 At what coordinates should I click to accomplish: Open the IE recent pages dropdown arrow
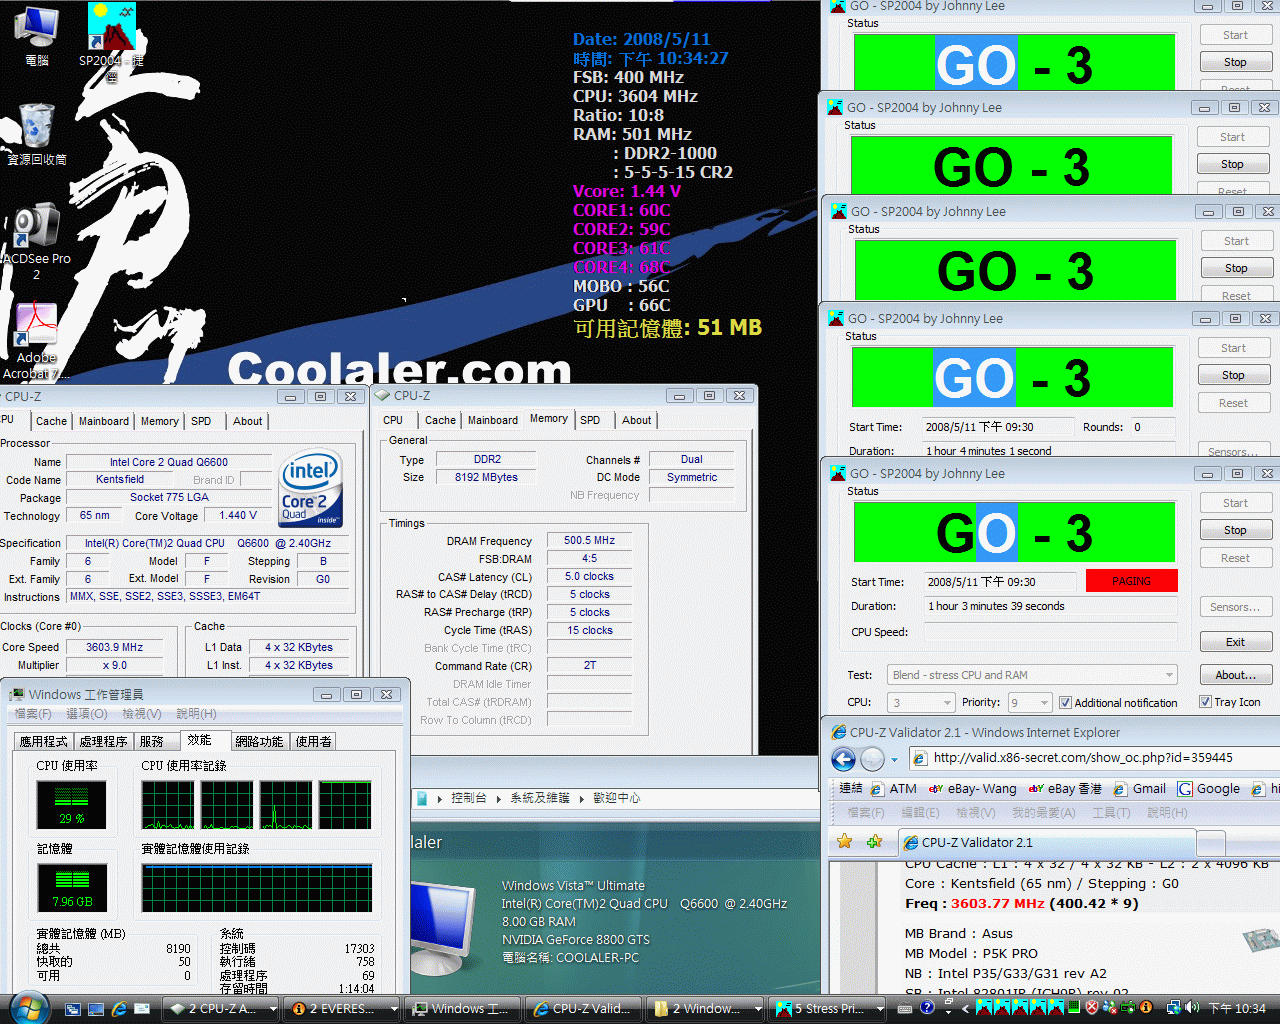pyautogui.click(x=894, y=760)
